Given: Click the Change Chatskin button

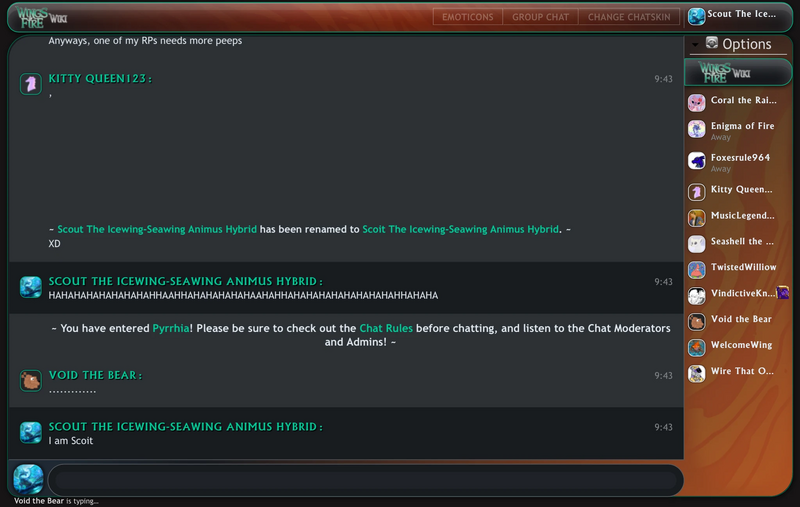Looking at the screenshot, I should (628, 17).
